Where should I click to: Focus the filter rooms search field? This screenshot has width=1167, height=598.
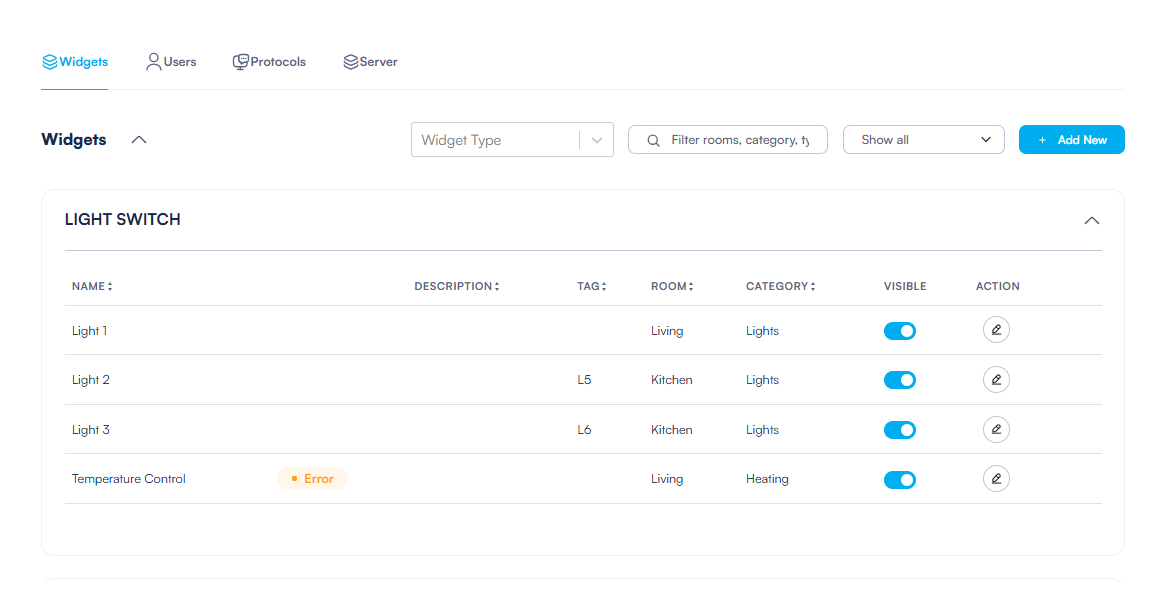click(x=740, y=140)
